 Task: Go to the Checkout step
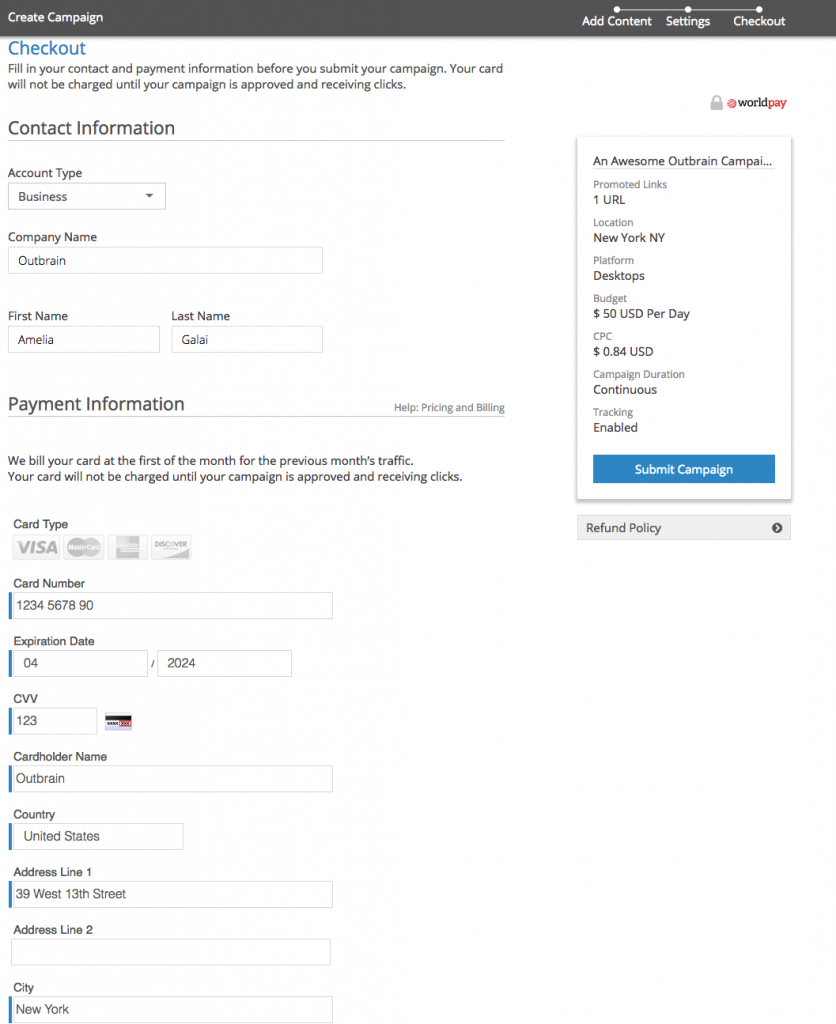(x=759, y=21)
